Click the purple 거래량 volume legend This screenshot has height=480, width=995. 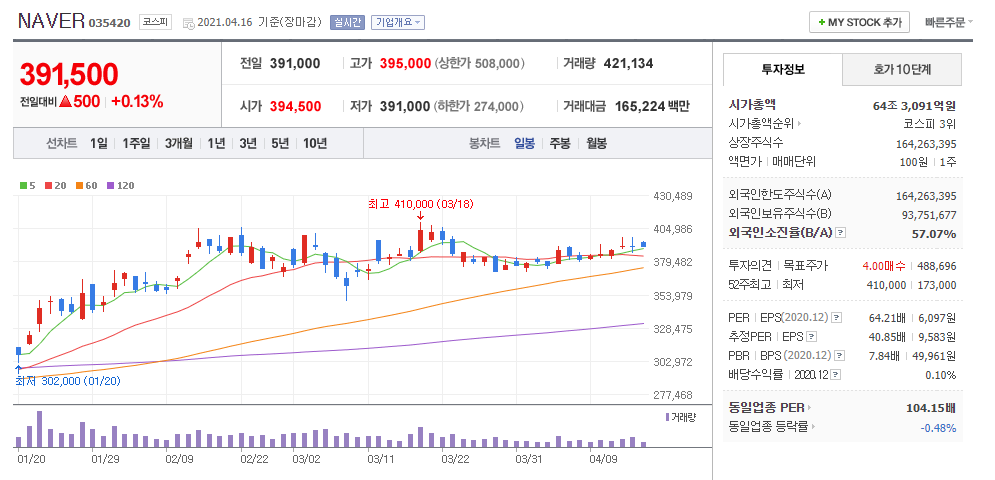click(680, 417)
